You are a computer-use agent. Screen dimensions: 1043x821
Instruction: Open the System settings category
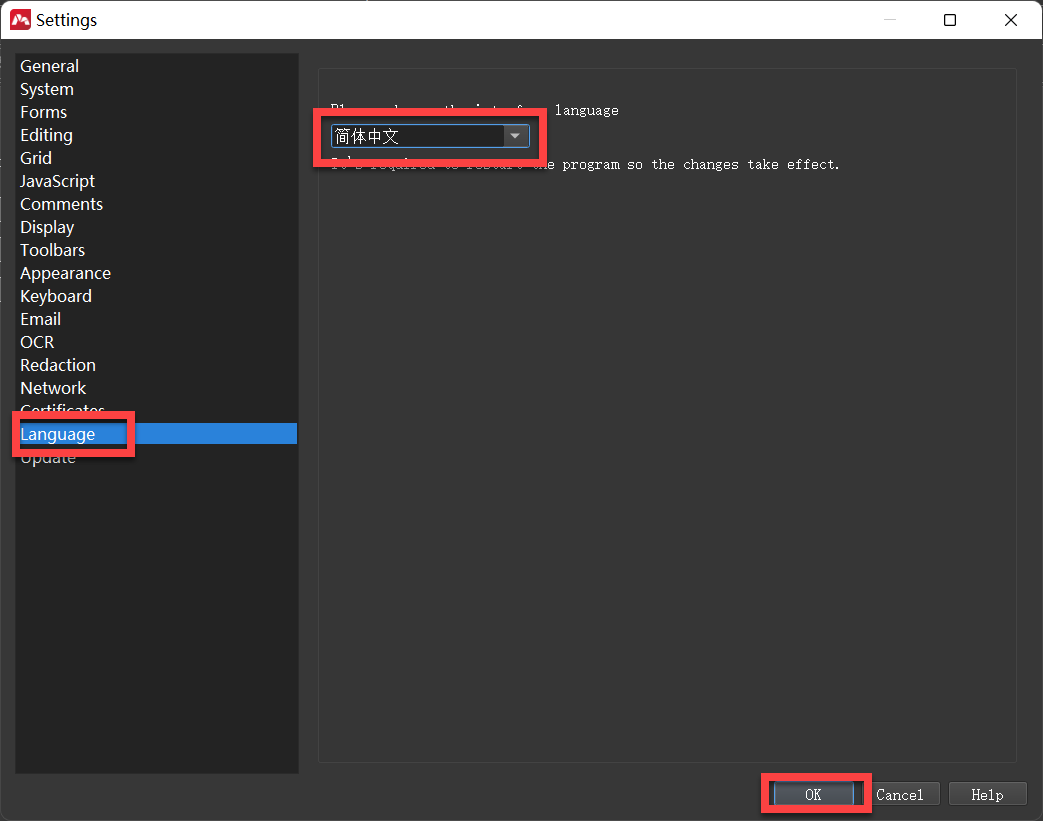[47, 89]
